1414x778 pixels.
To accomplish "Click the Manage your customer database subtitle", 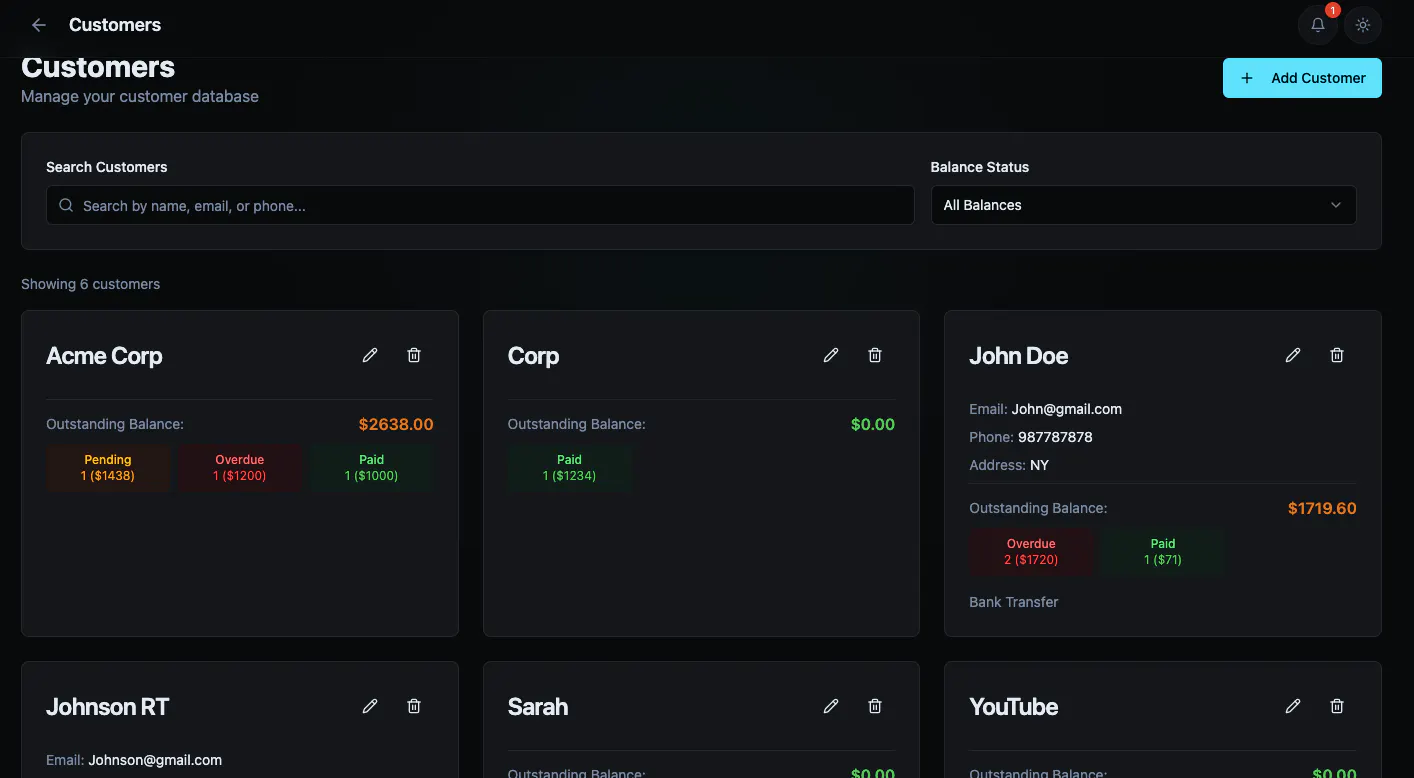I will pyautogui.click(x=140, y=96).
